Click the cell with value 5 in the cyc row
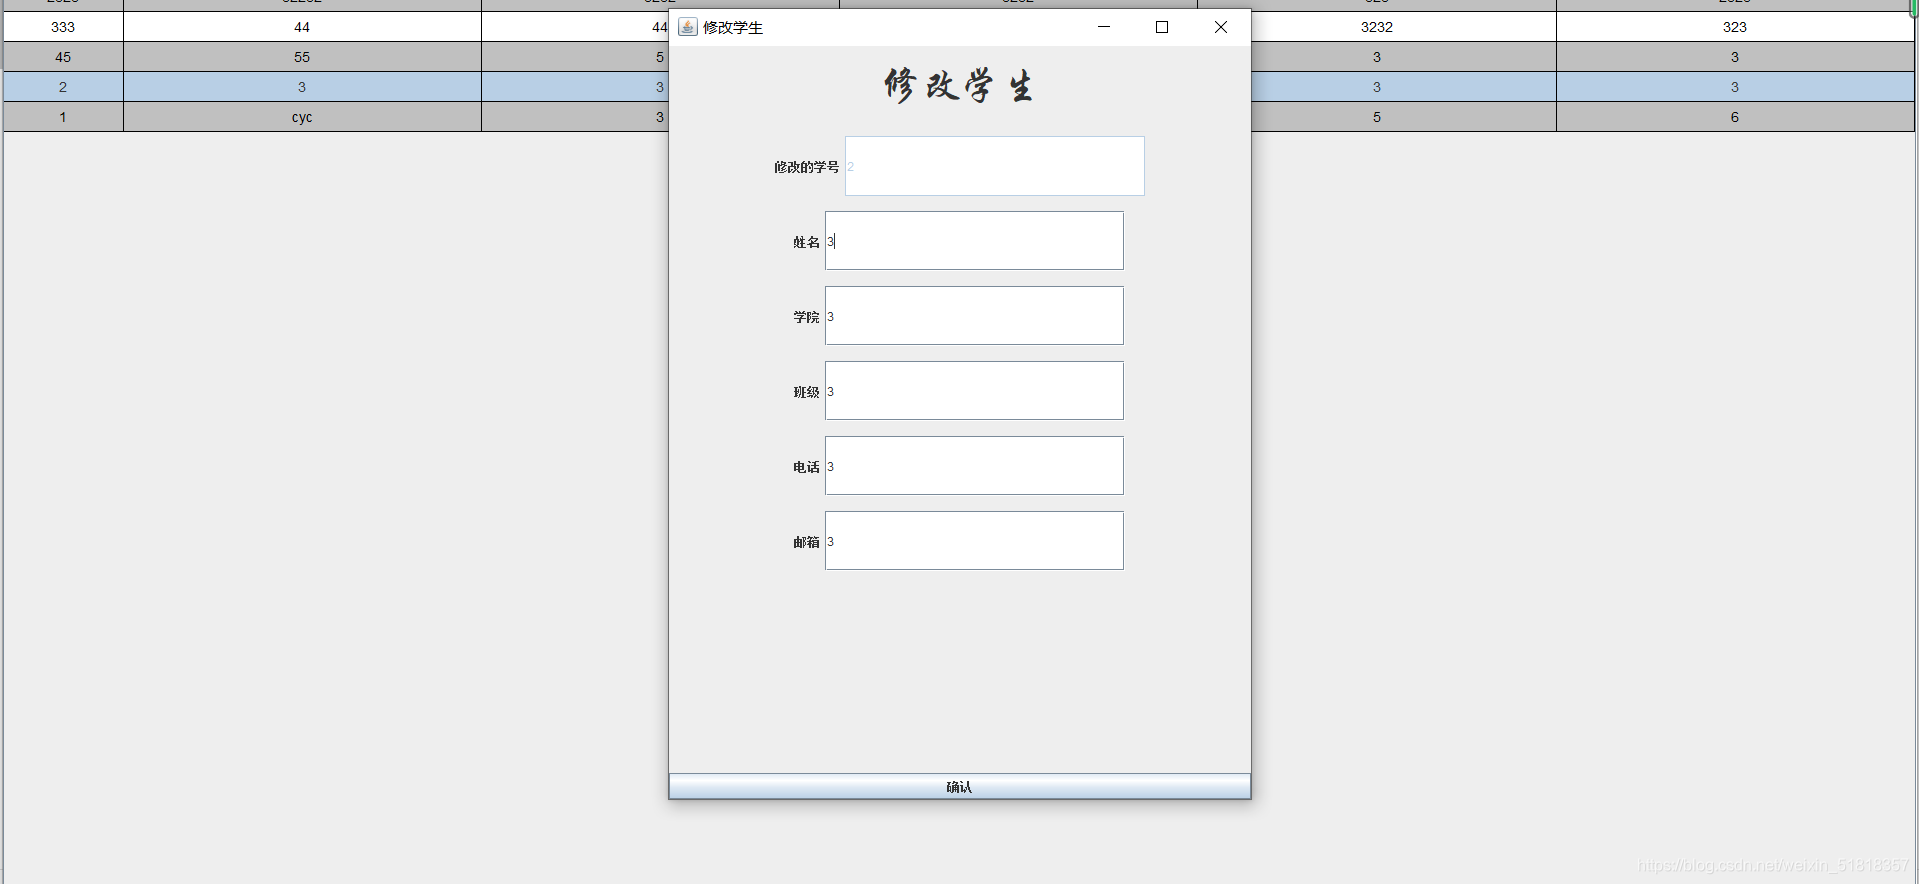Image resolution: width=1919 pixels, height=884 pixels. click(1377, 117)
